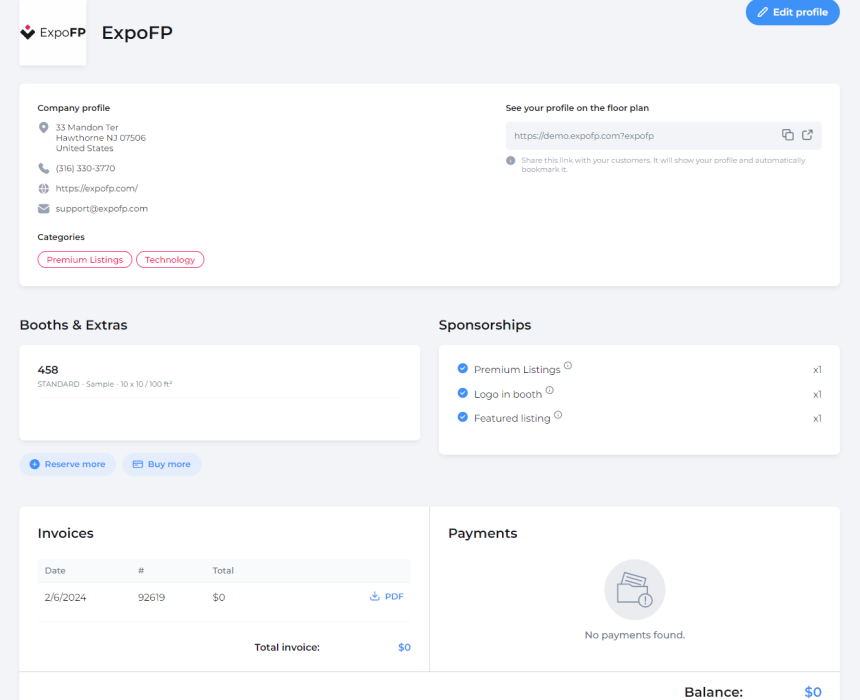Click the envelope email icon
This screenshot has height=700, width=860.
point(43,208)
